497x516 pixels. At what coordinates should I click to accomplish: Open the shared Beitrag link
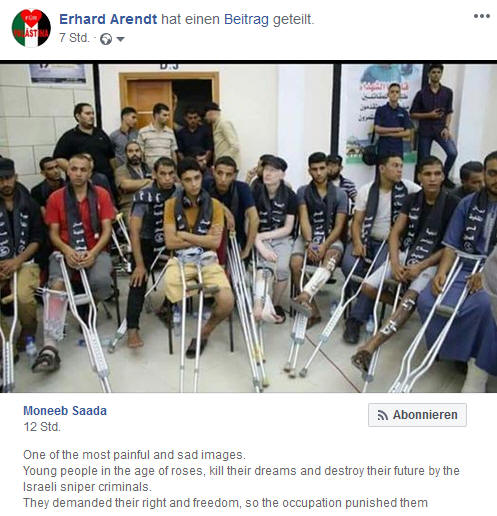(x=246, y=19)
